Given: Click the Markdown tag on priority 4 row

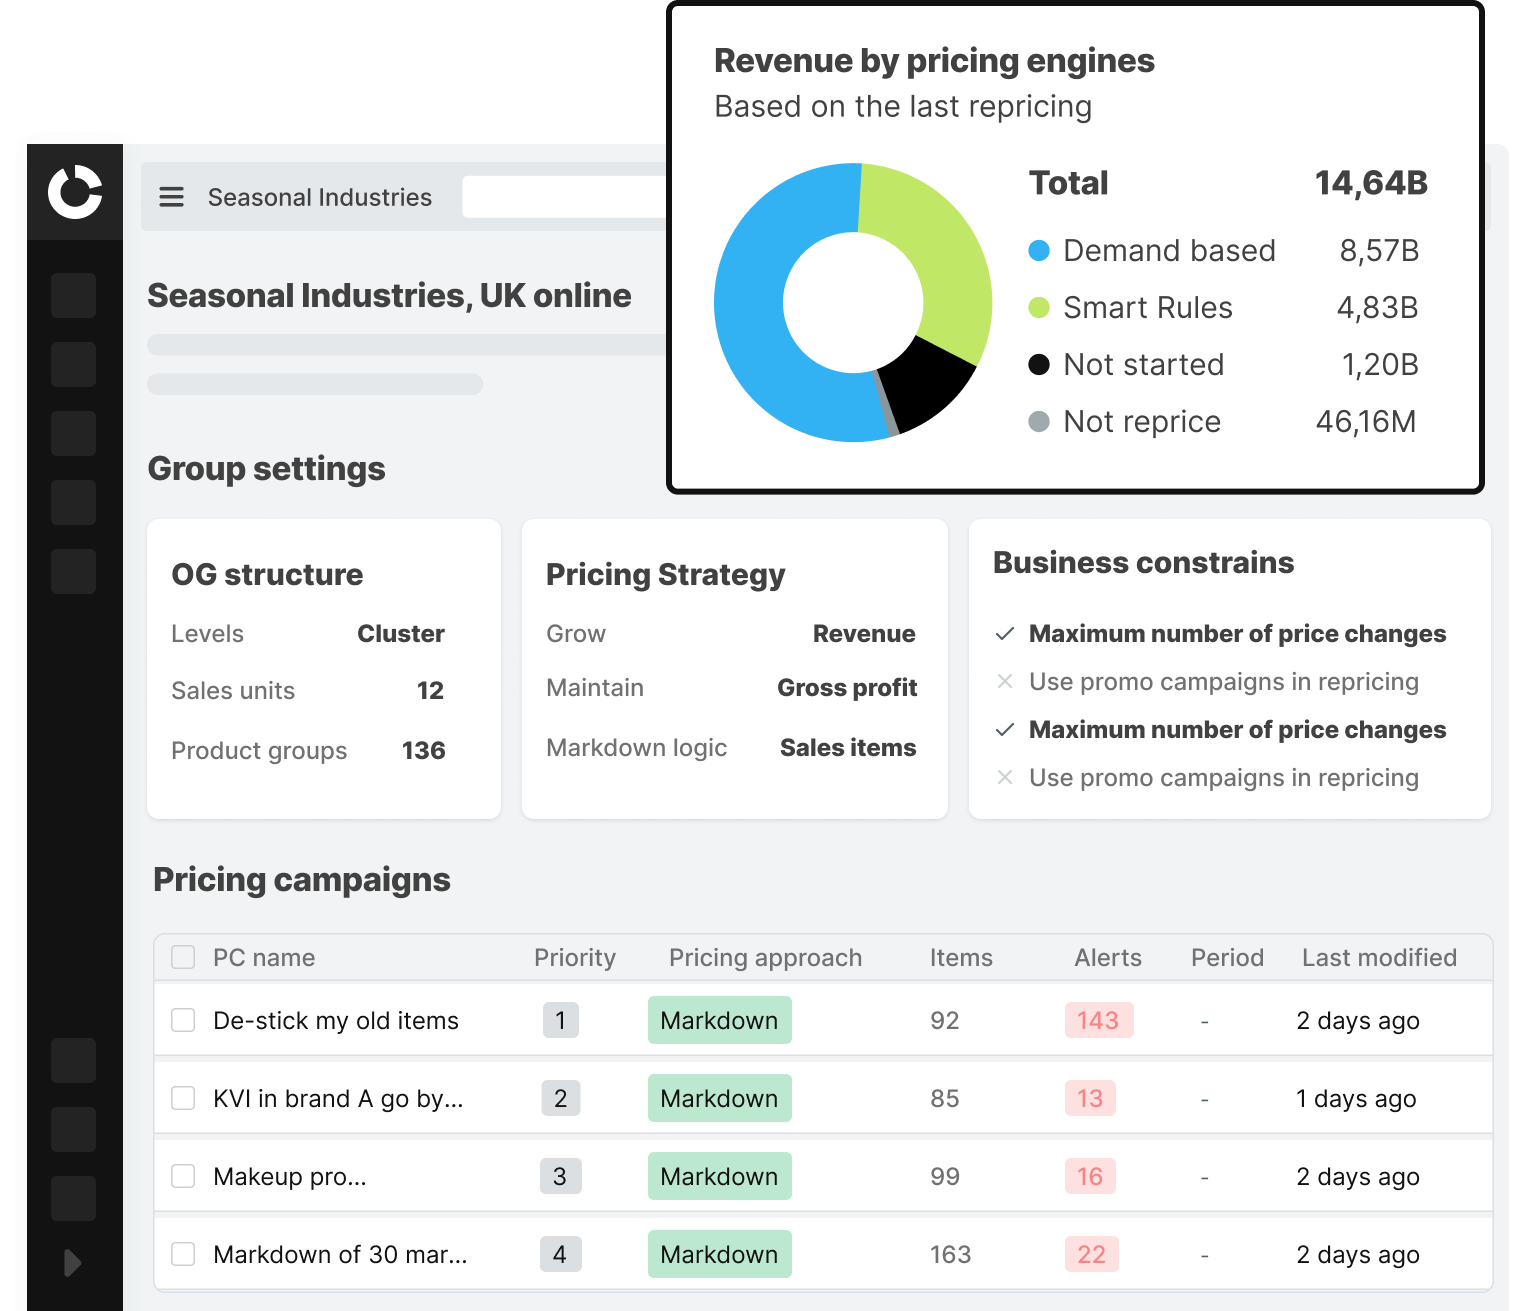Looking at the screenshot, I should pos(719,1254).
